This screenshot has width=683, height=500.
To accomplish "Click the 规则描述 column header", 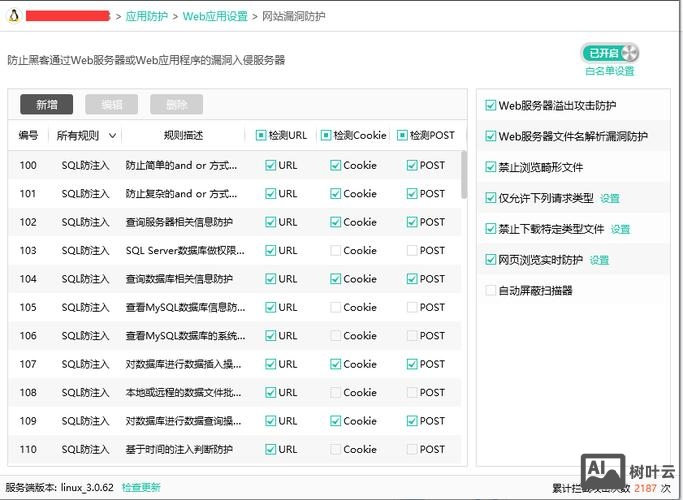I will point(183,135).
